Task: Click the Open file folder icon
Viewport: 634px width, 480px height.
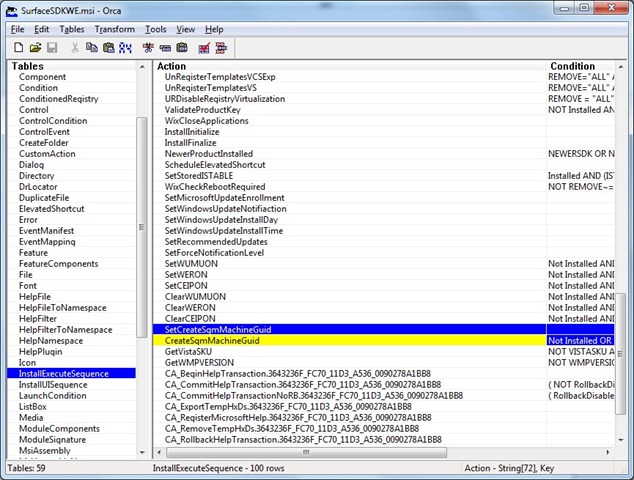Action: click(35, 48)
